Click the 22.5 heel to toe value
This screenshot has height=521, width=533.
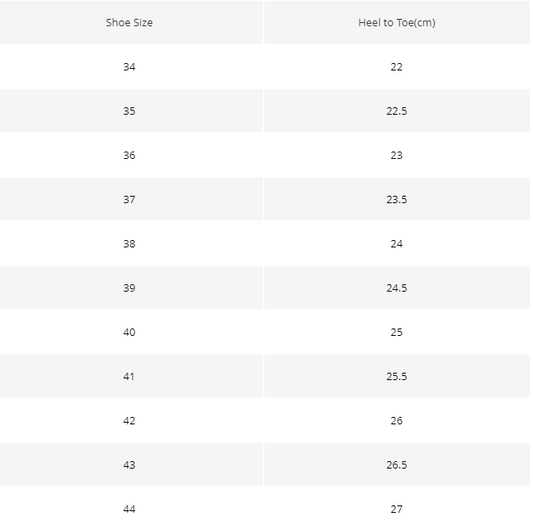pyautogui.click(x=397, y=111)
